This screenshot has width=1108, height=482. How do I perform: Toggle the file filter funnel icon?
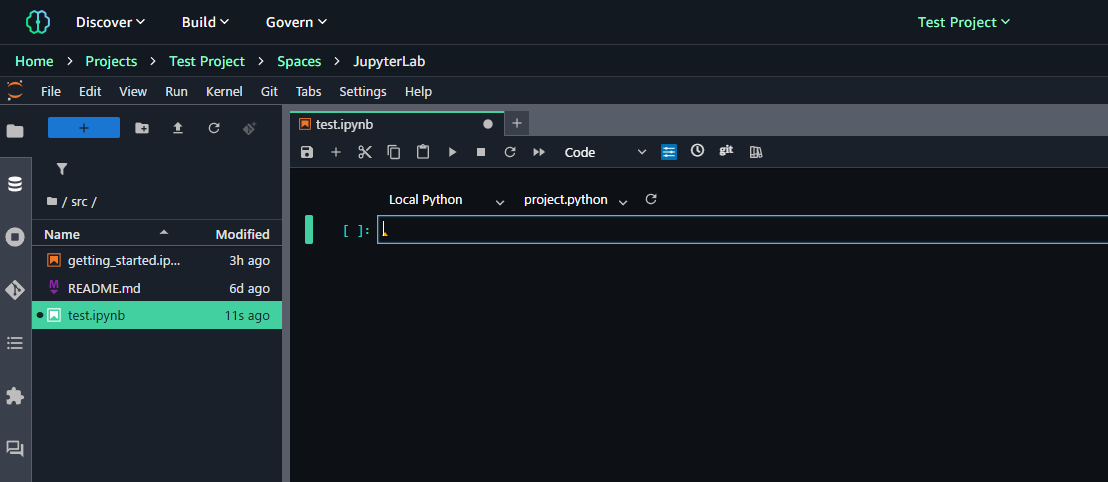(x=62, y=169)
